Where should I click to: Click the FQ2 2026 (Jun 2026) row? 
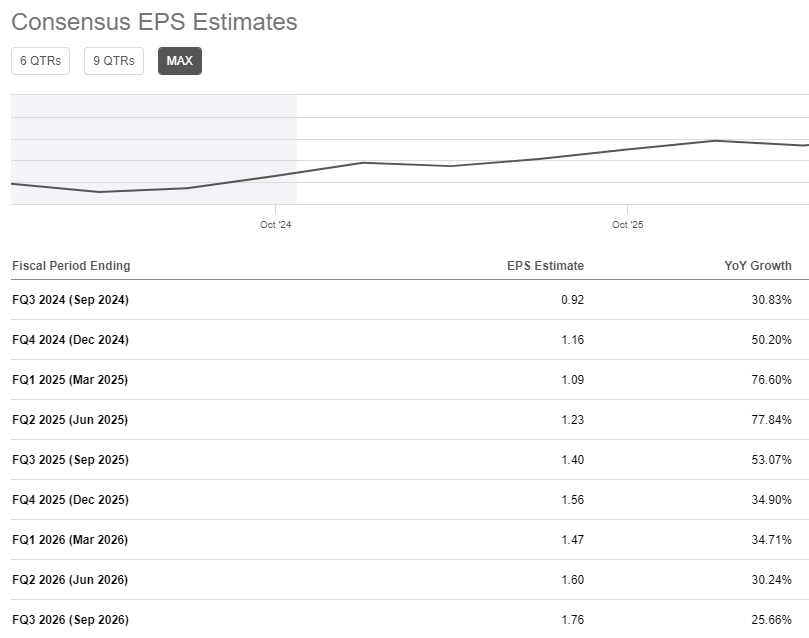point(70,580)
